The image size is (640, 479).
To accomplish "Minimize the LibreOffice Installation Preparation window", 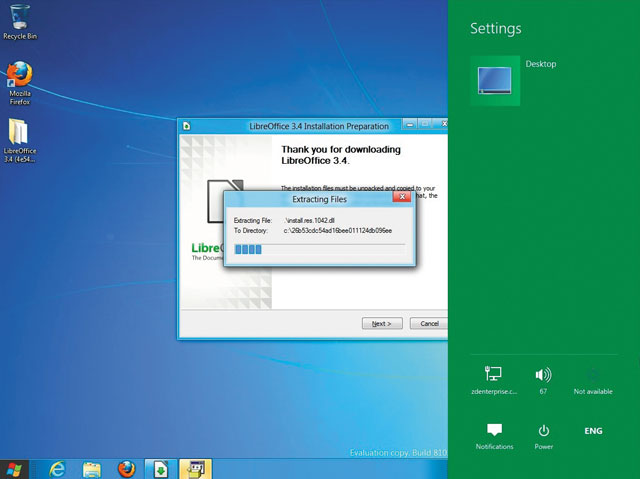I will [x=409, y=124].
